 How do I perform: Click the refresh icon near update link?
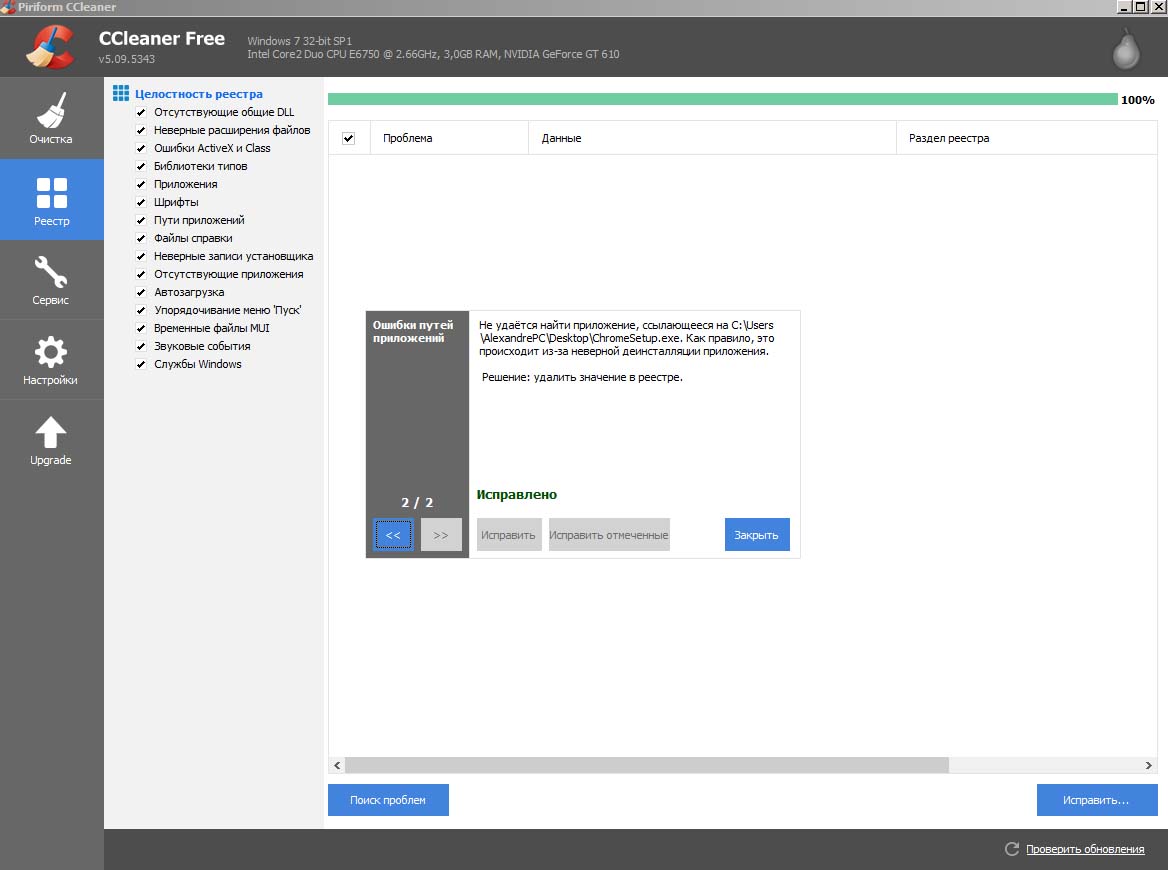pyautogui.click(x=1012, y=848)
